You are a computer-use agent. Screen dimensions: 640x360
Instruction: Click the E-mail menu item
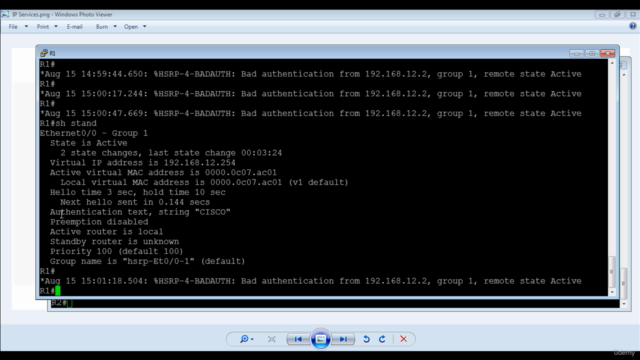pyautogui.click(x=74, y=27)
